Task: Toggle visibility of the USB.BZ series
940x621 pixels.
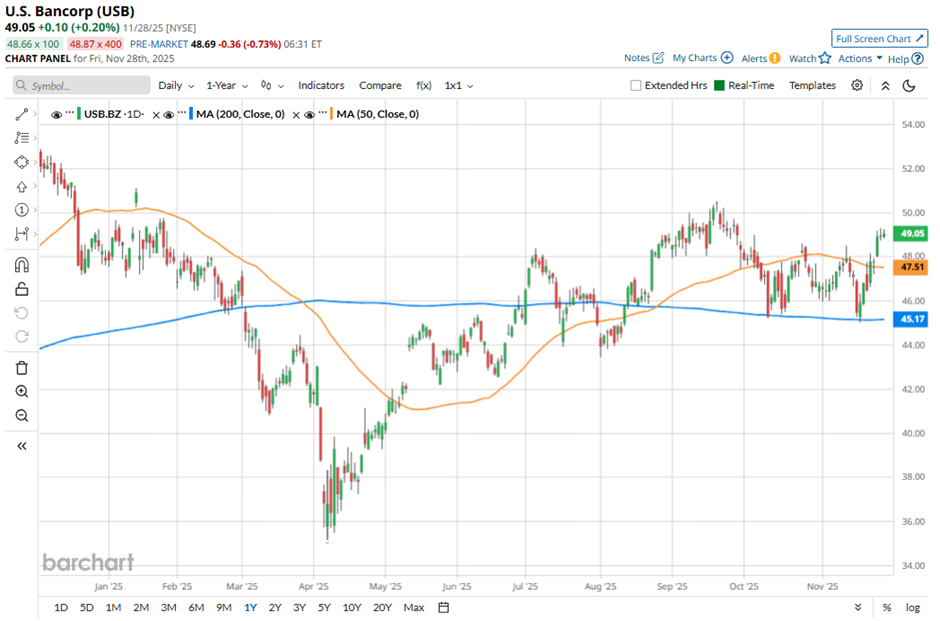Action: click(x=56, y=115)
